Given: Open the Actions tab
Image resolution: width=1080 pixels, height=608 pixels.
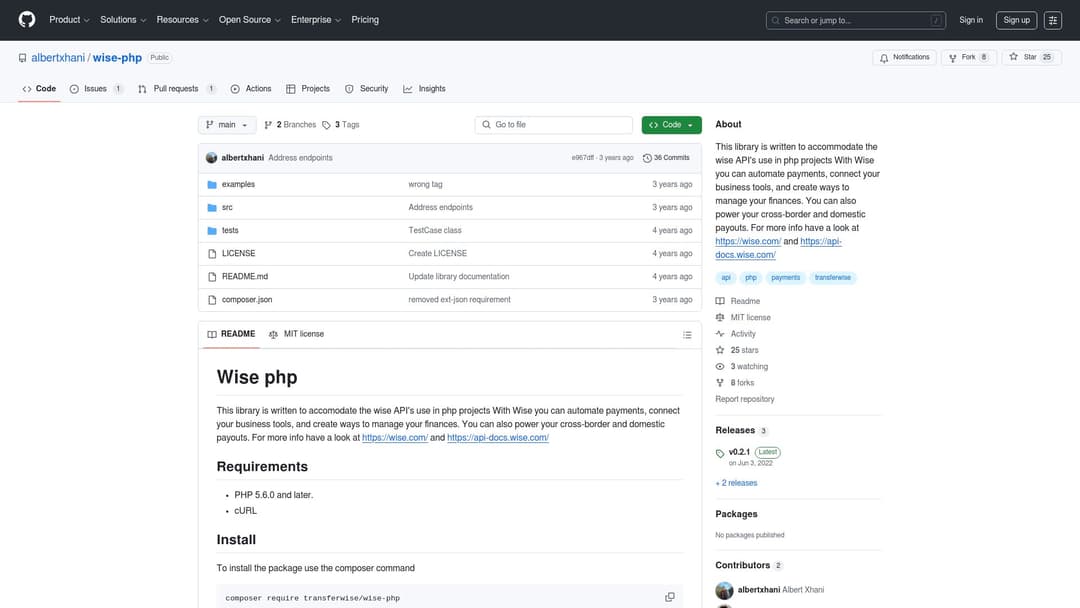Looking at the screenshot, I should (251, 89).
